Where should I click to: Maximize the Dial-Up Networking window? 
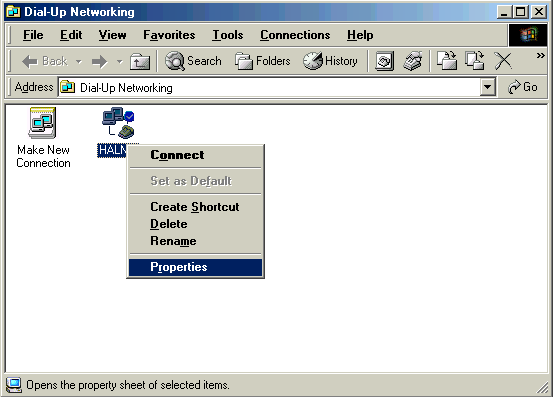(521, 12)
